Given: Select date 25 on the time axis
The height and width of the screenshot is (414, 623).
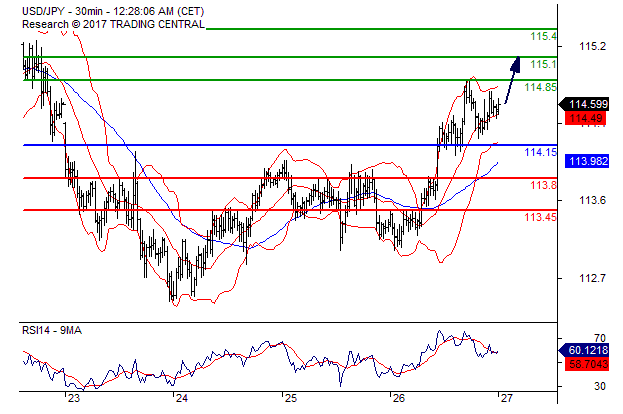Looking at the screenshot, I should pos(290,399).
